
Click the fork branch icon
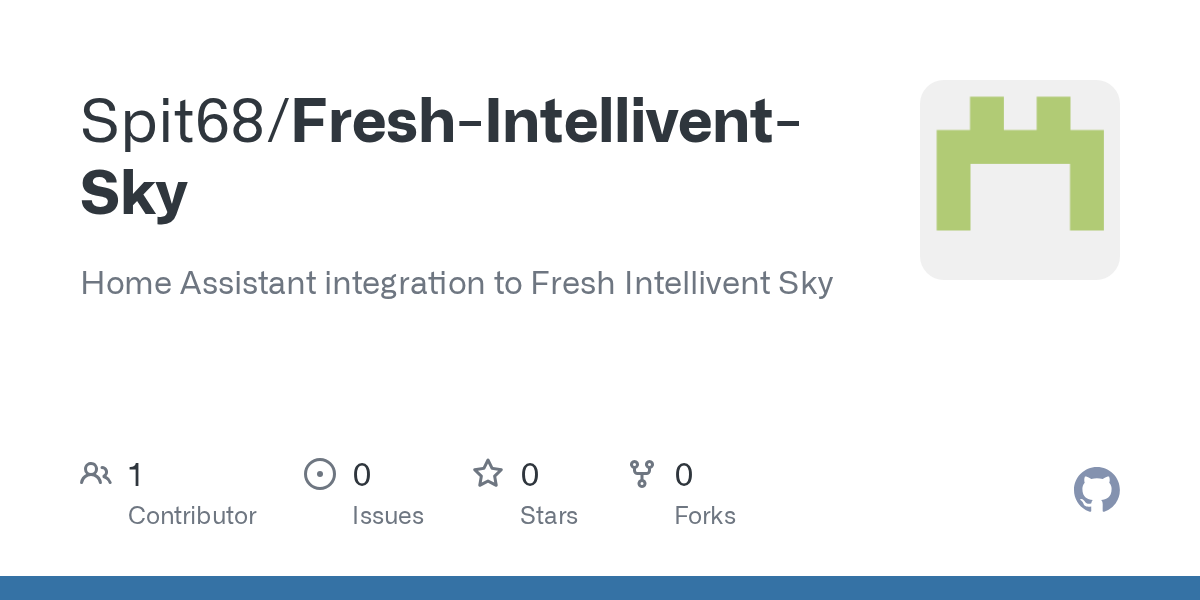click(642, 474)
